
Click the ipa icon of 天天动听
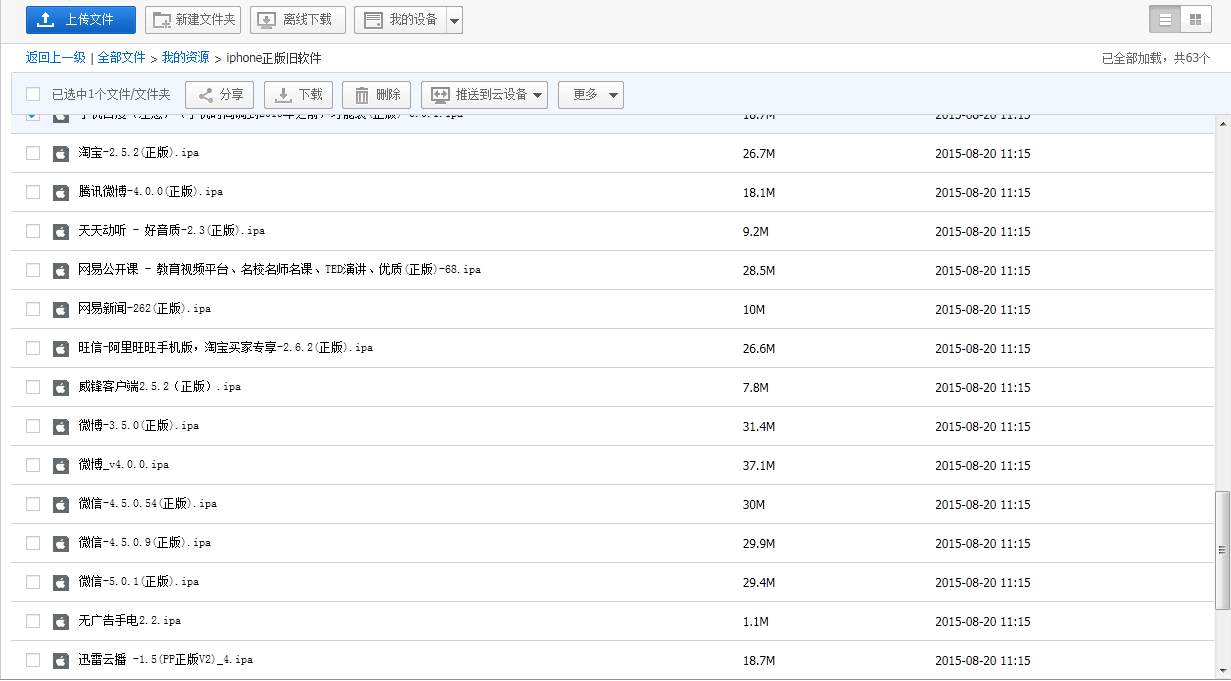[x=61, y=232]
